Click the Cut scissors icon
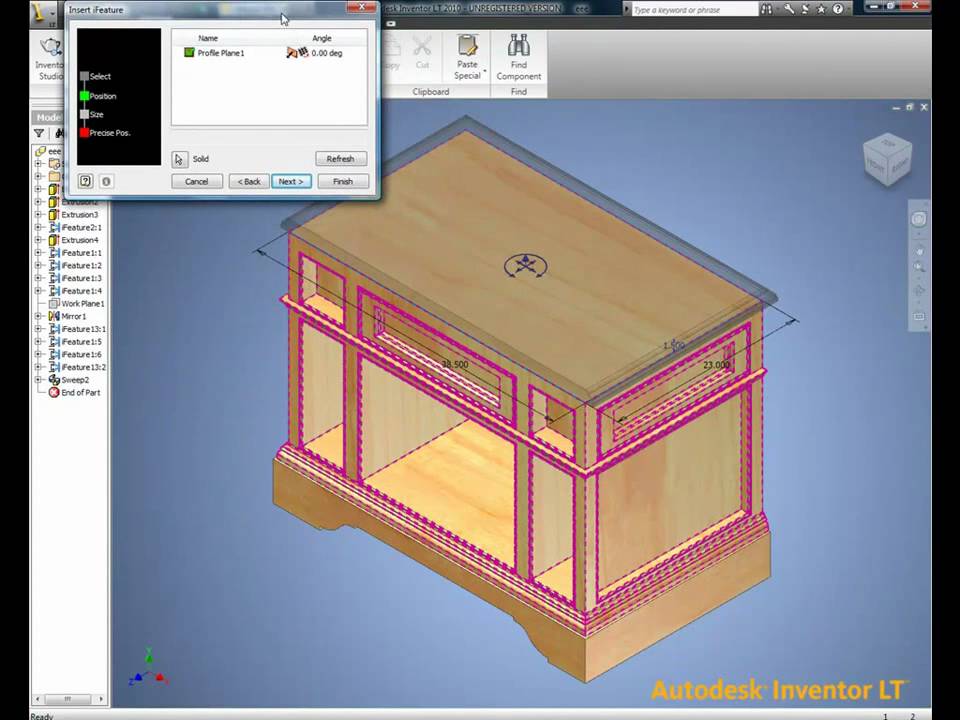This screenshot has height=720, width=960. tap(422, 46)
